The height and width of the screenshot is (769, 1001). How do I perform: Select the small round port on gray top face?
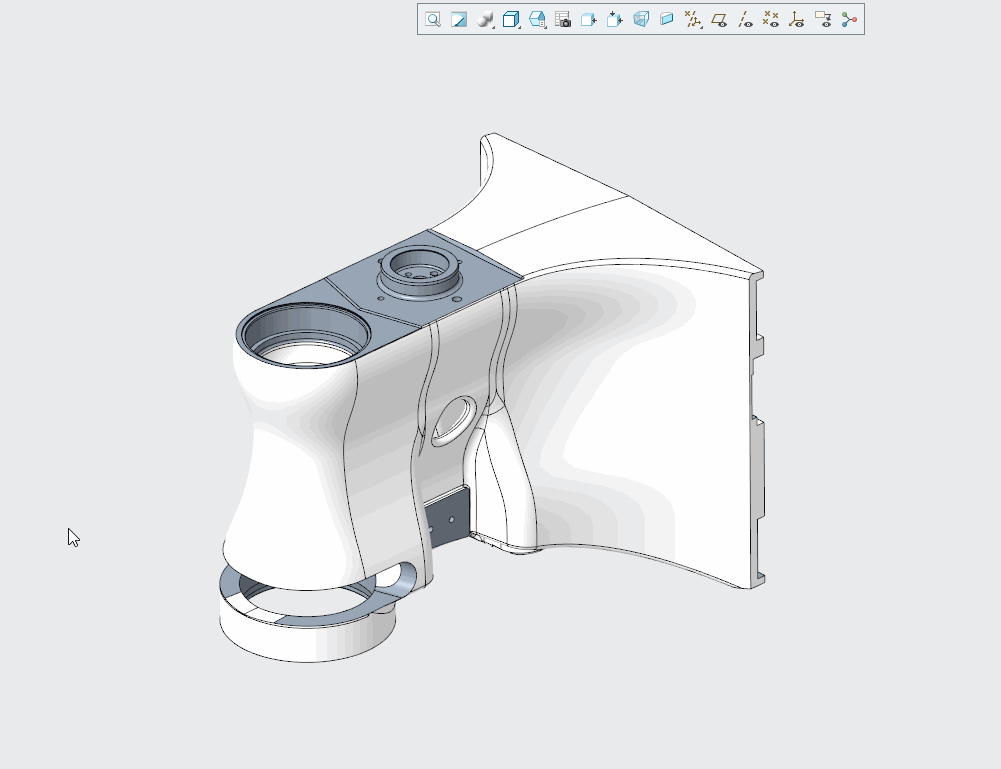pyautogui.click(x=417, y=267)
